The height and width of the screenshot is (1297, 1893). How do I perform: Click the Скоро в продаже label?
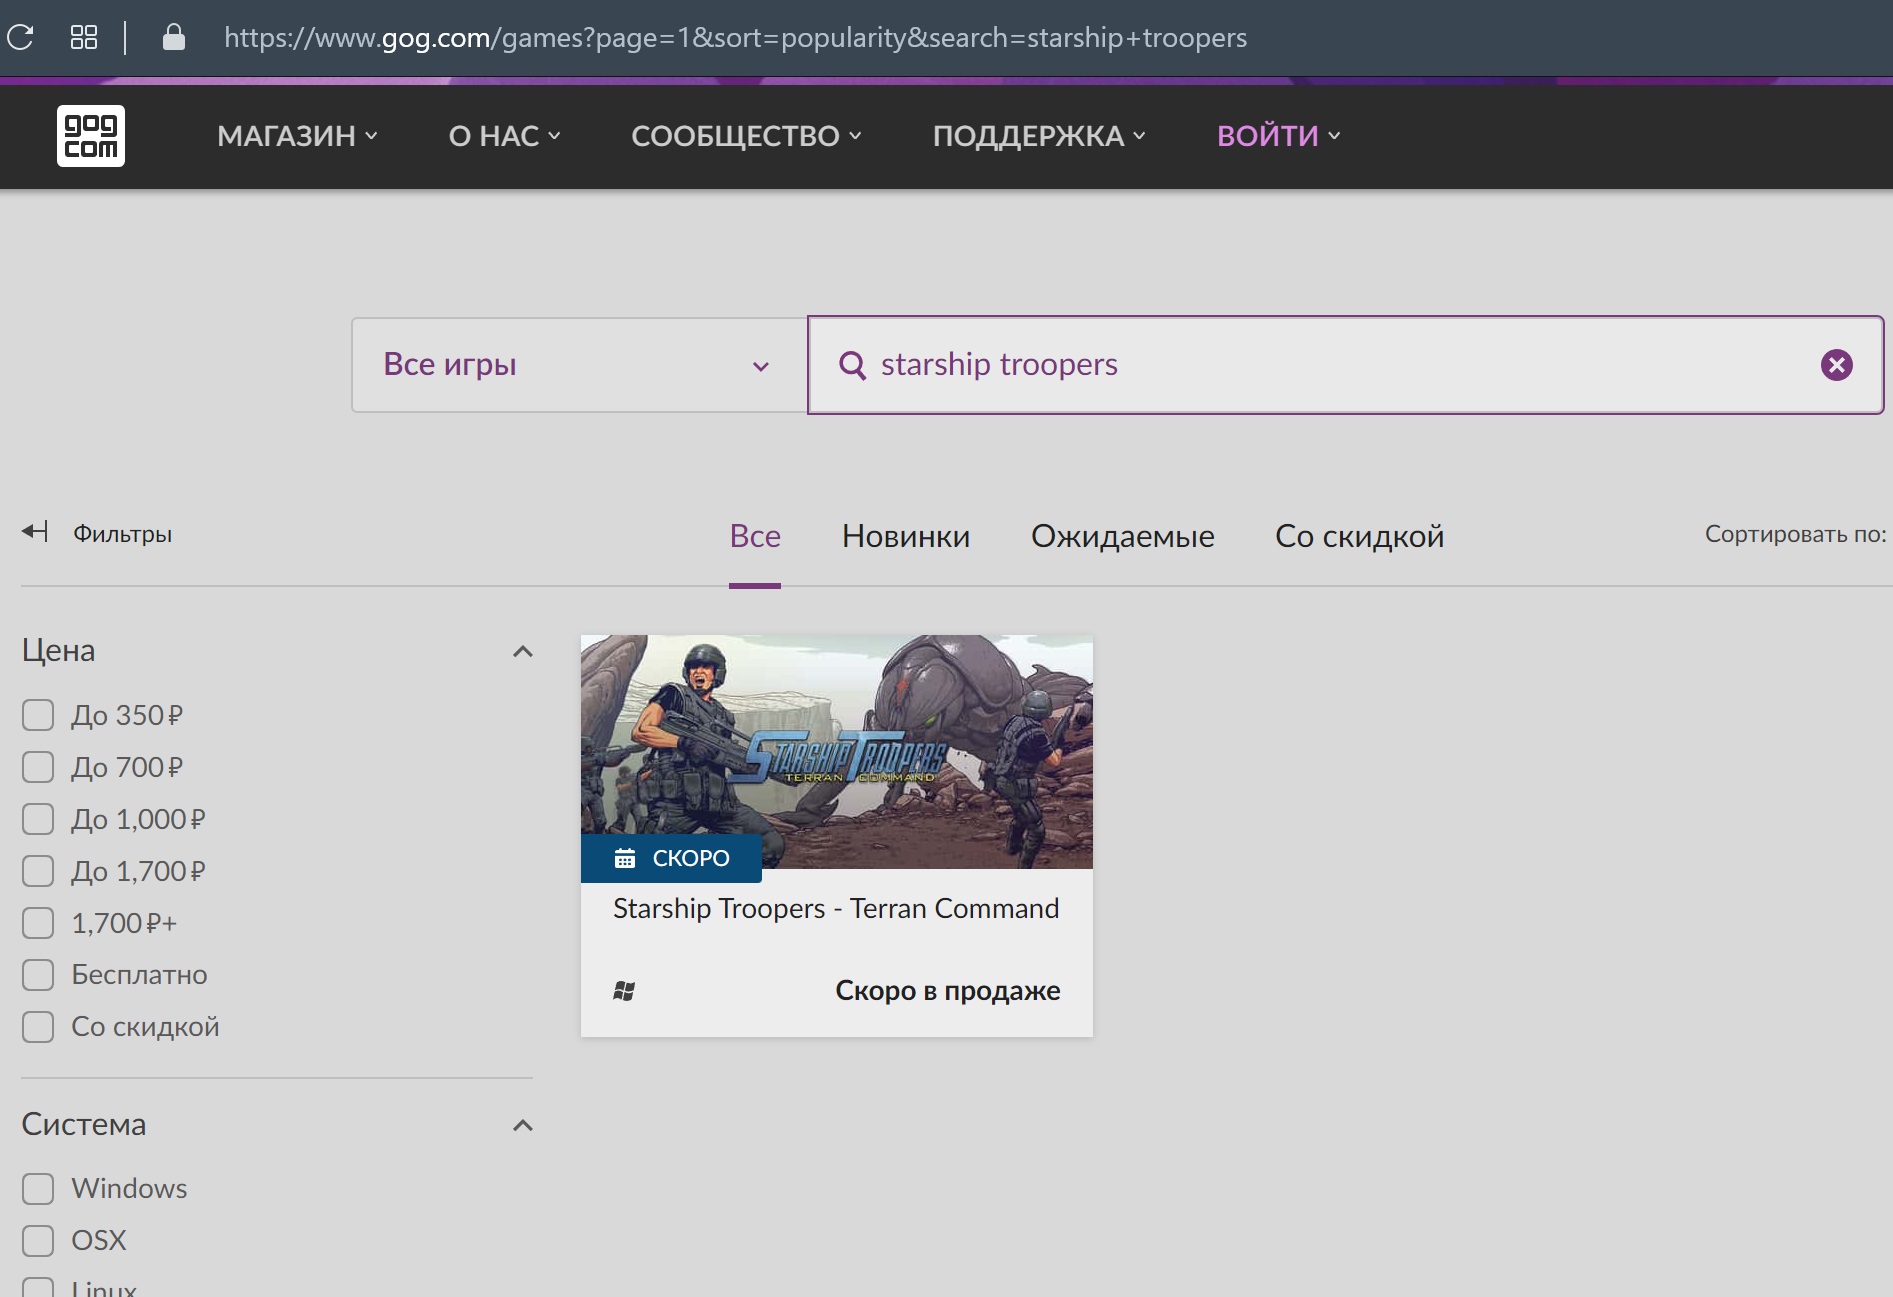pyautogui.click(x=948, y=990)
